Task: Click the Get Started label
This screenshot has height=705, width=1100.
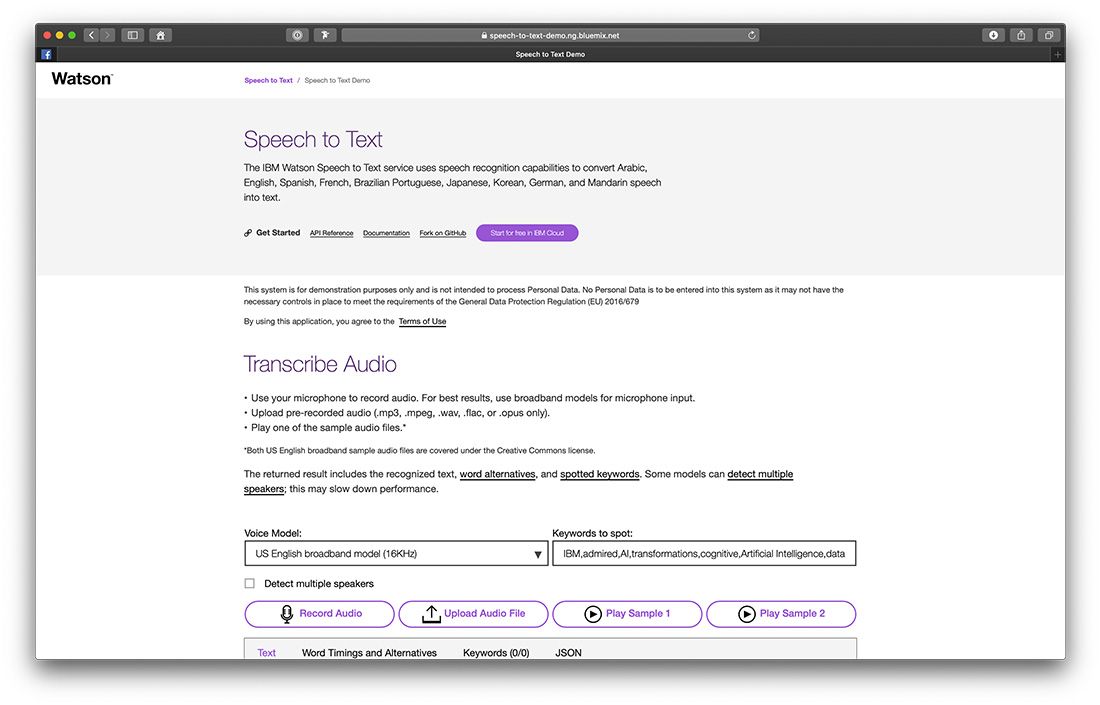Action: point(278,233)
